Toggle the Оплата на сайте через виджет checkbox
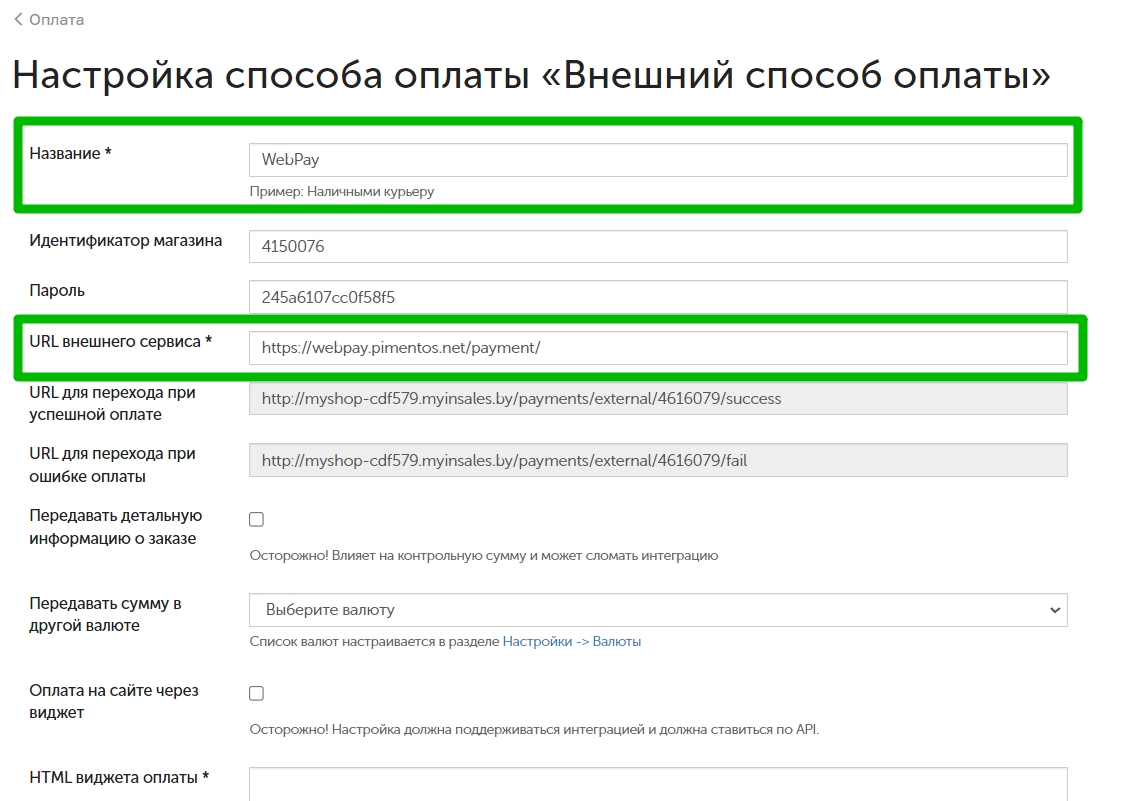This screenshot has width=1122, height=801. (256, 694)
